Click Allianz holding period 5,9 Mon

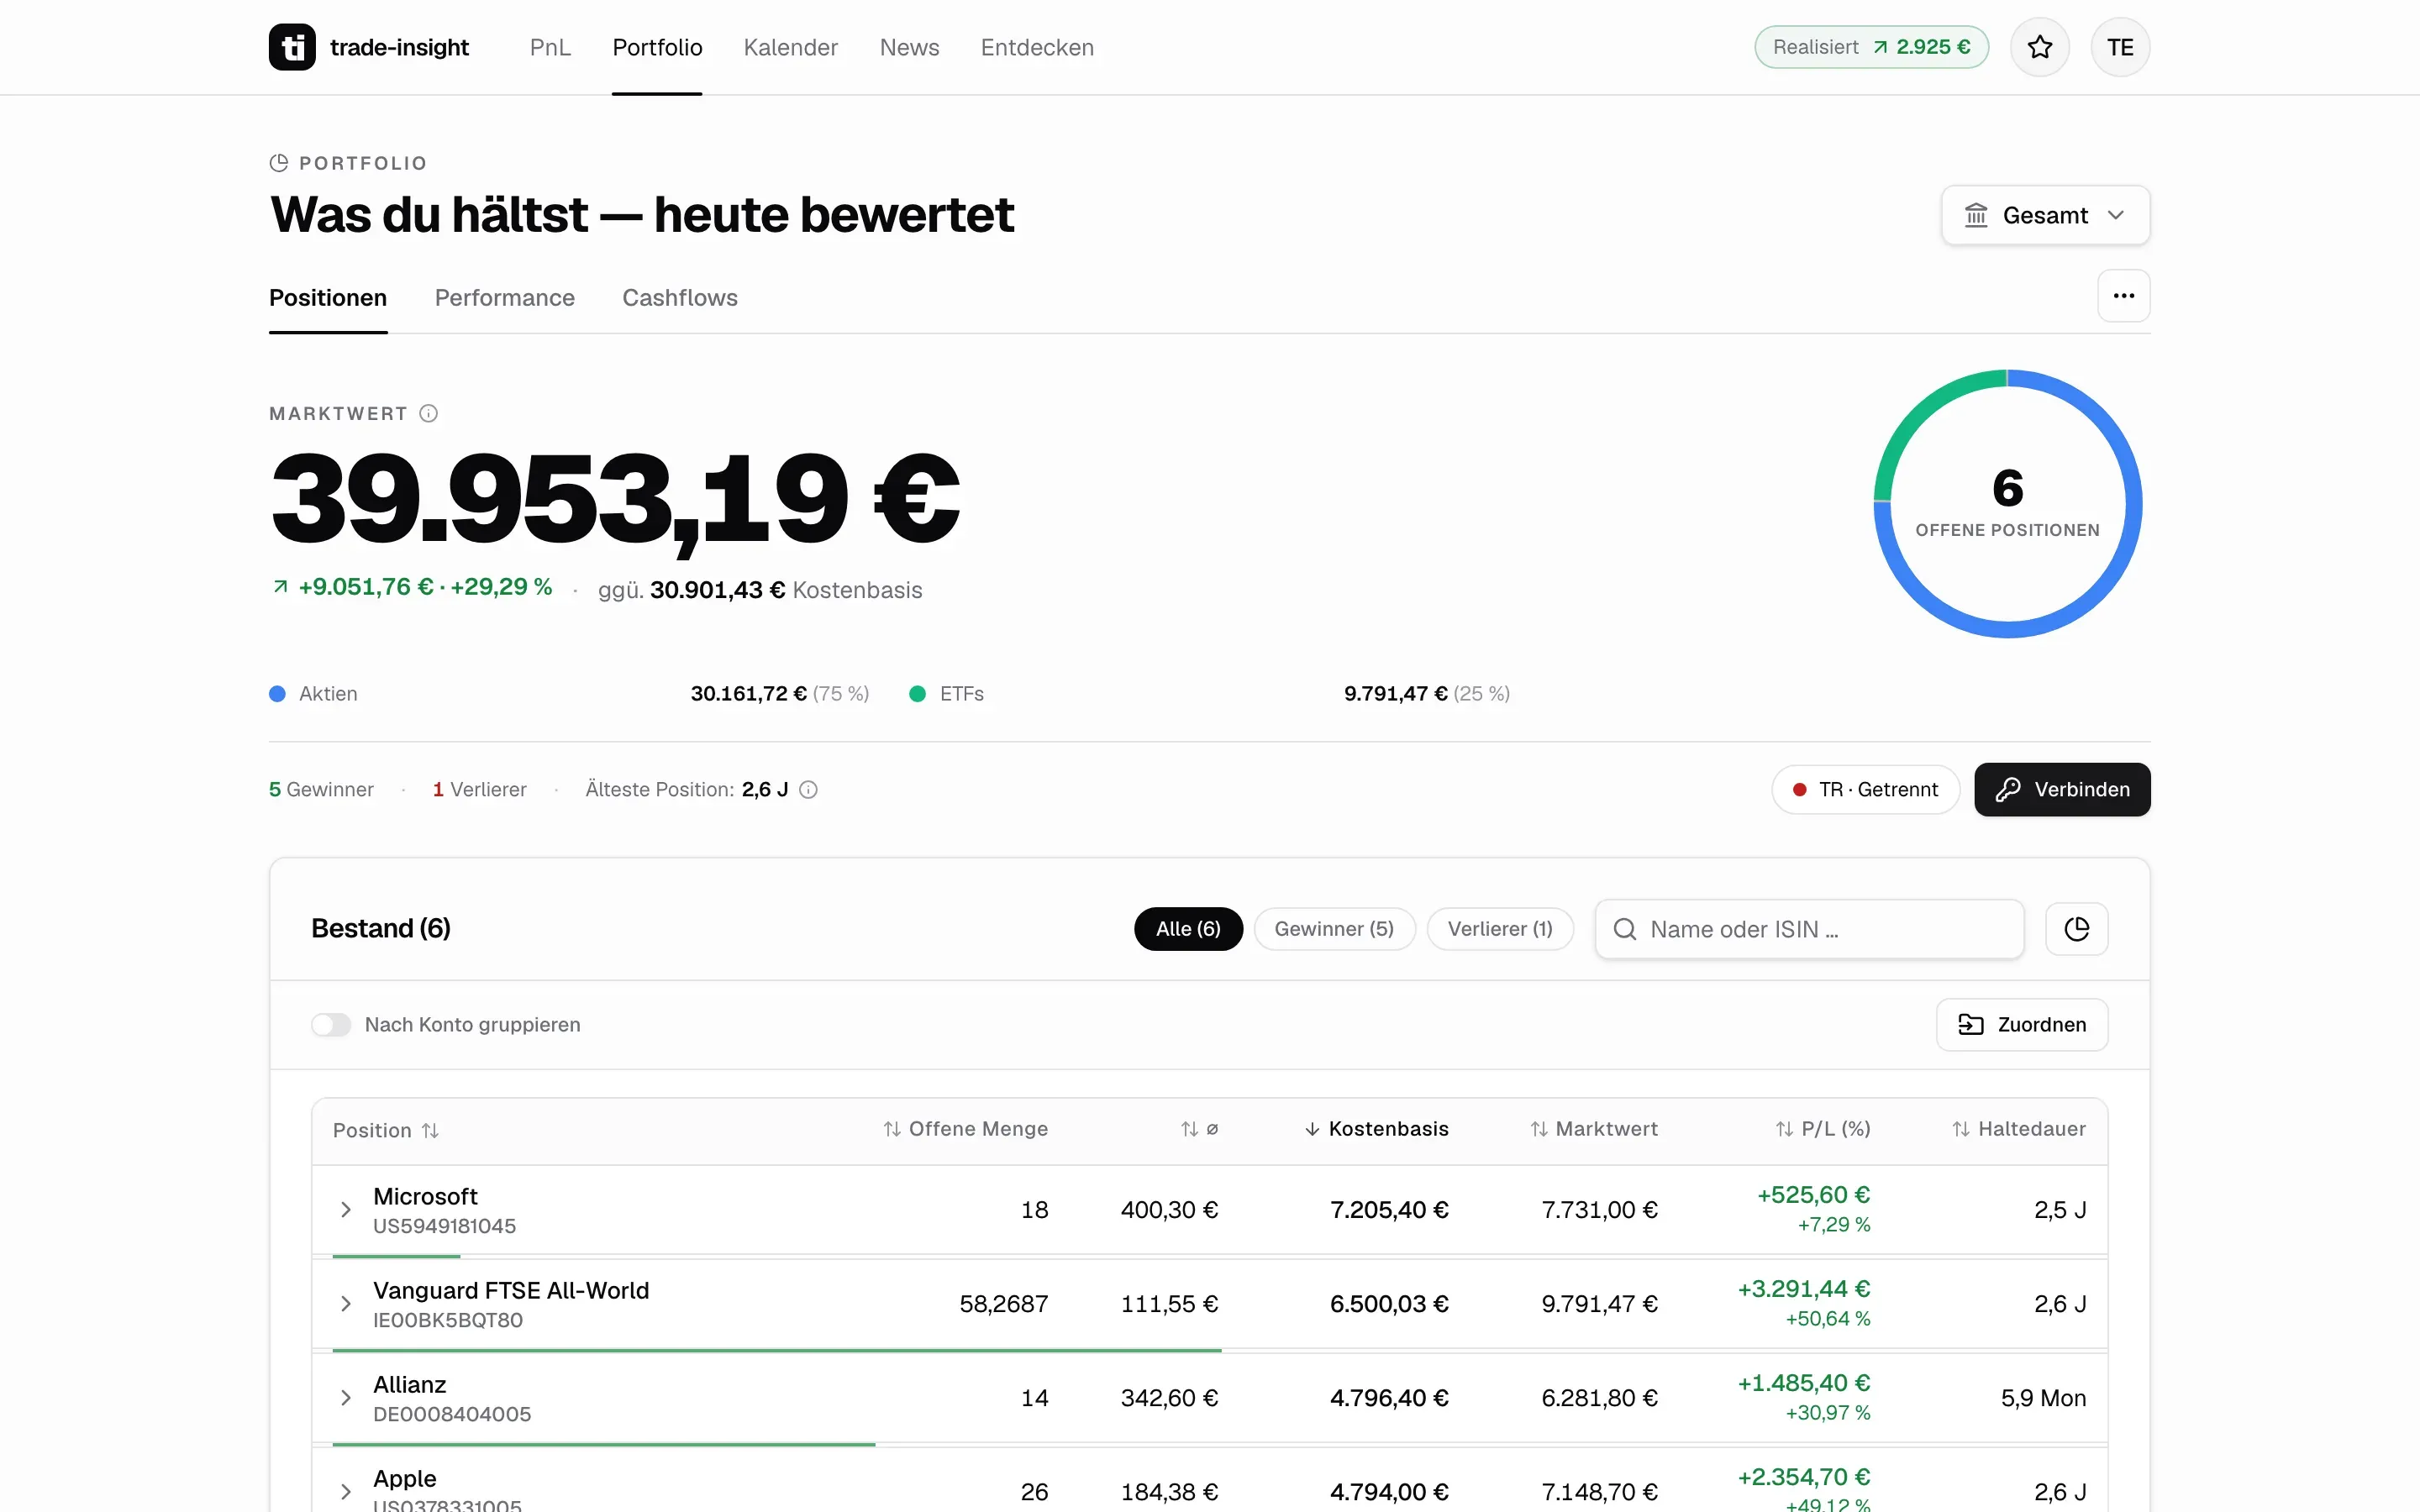coord(2043,1398)
